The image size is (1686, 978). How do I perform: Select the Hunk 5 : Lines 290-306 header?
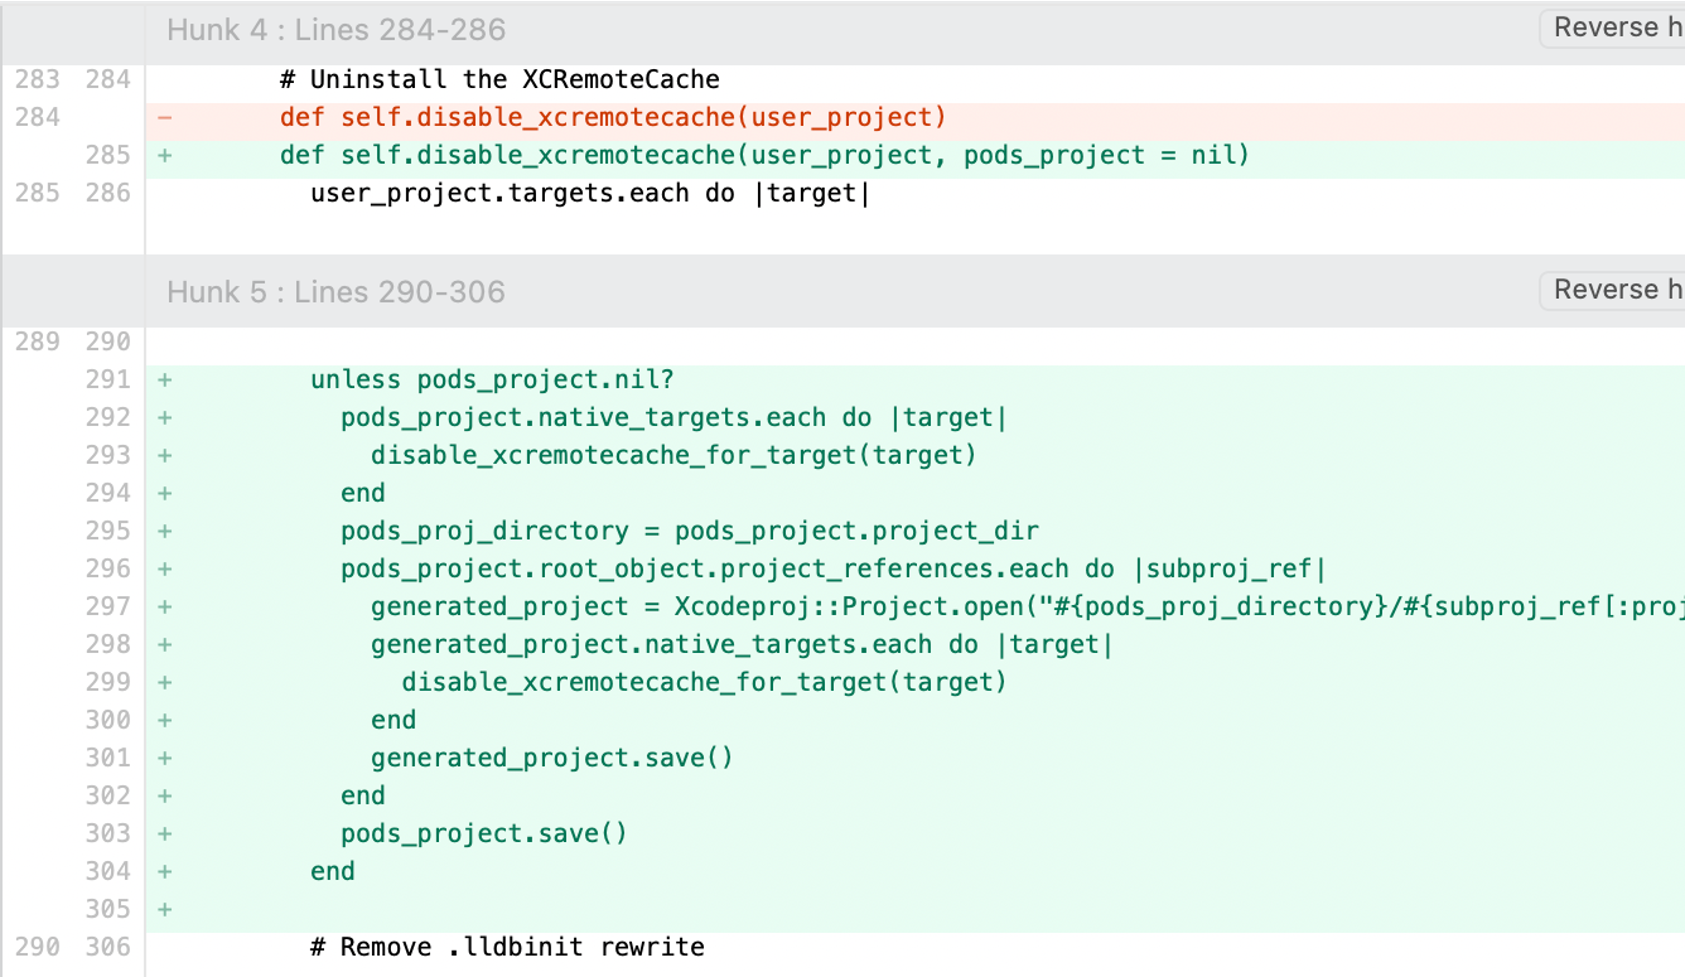[x=336, y=292]
